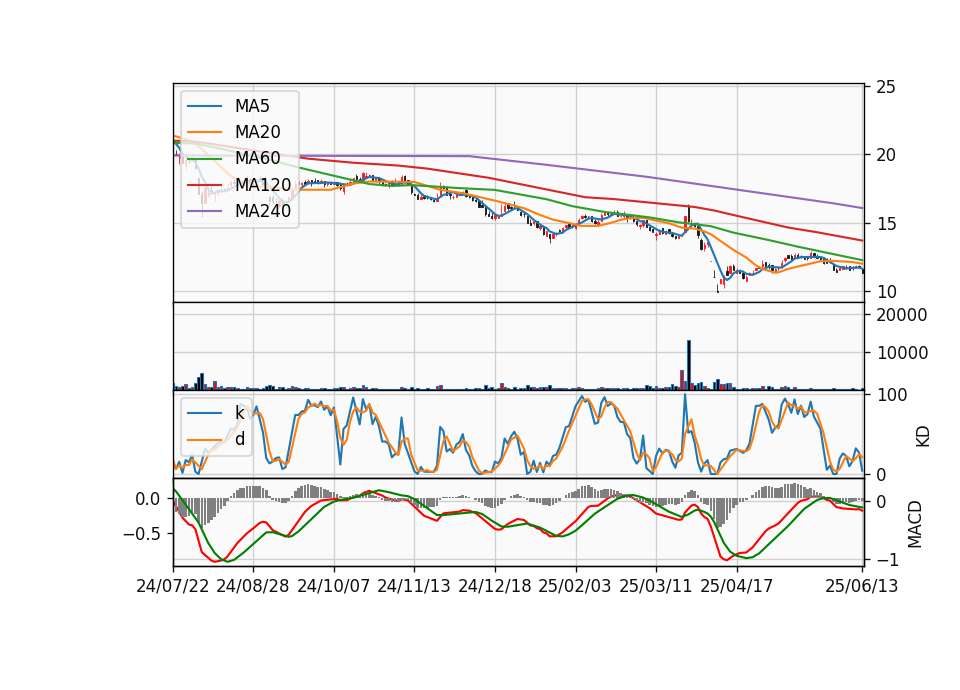This screenshot has width=960, height=690.
Task: Click the volume axis value 20000
Action: (x=902, y=315)
